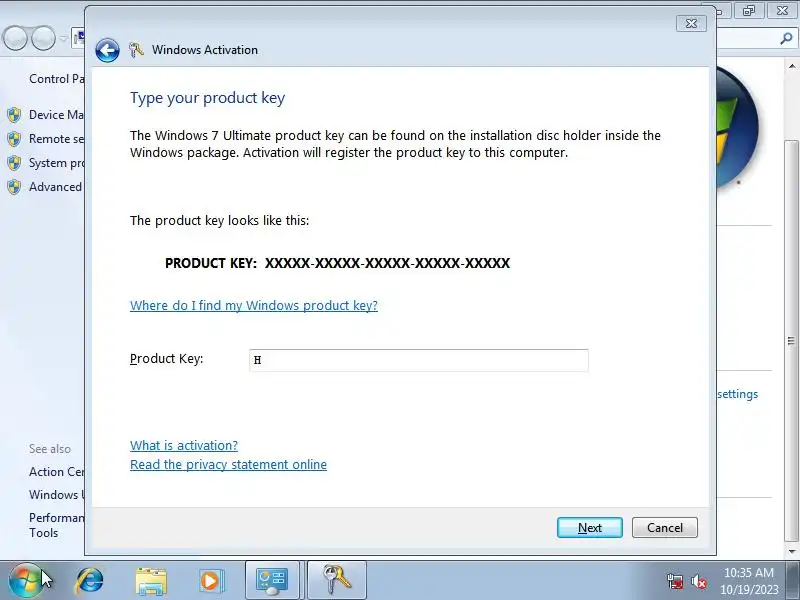Click the Control Panel forward navigation button

(x=43, y=38)
